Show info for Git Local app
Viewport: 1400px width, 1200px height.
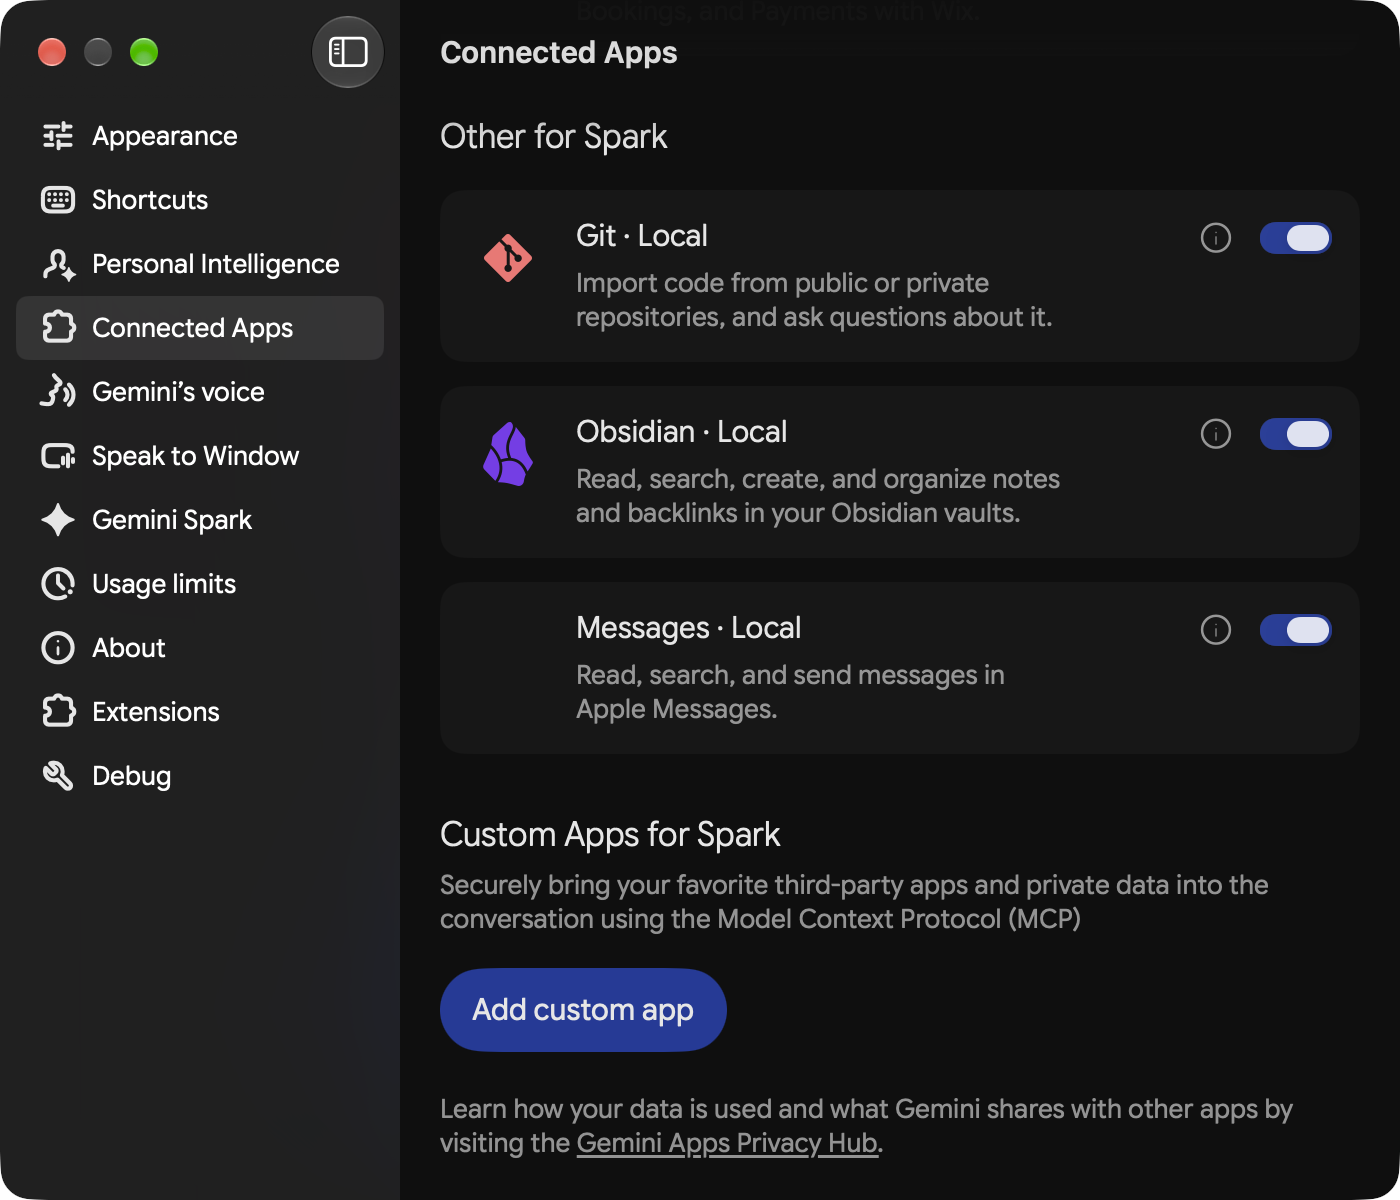pos(1216,238)
